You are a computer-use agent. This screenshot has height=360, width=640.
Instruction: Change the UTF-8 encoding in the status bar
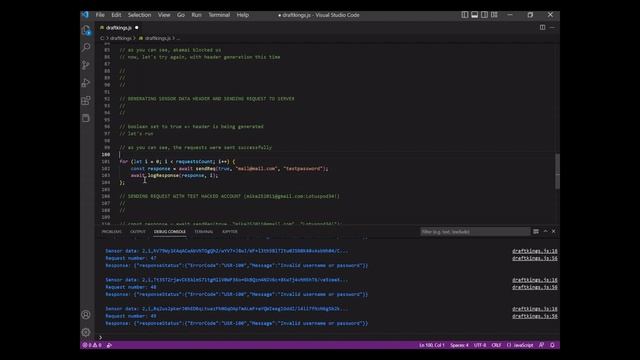[480, 345]
